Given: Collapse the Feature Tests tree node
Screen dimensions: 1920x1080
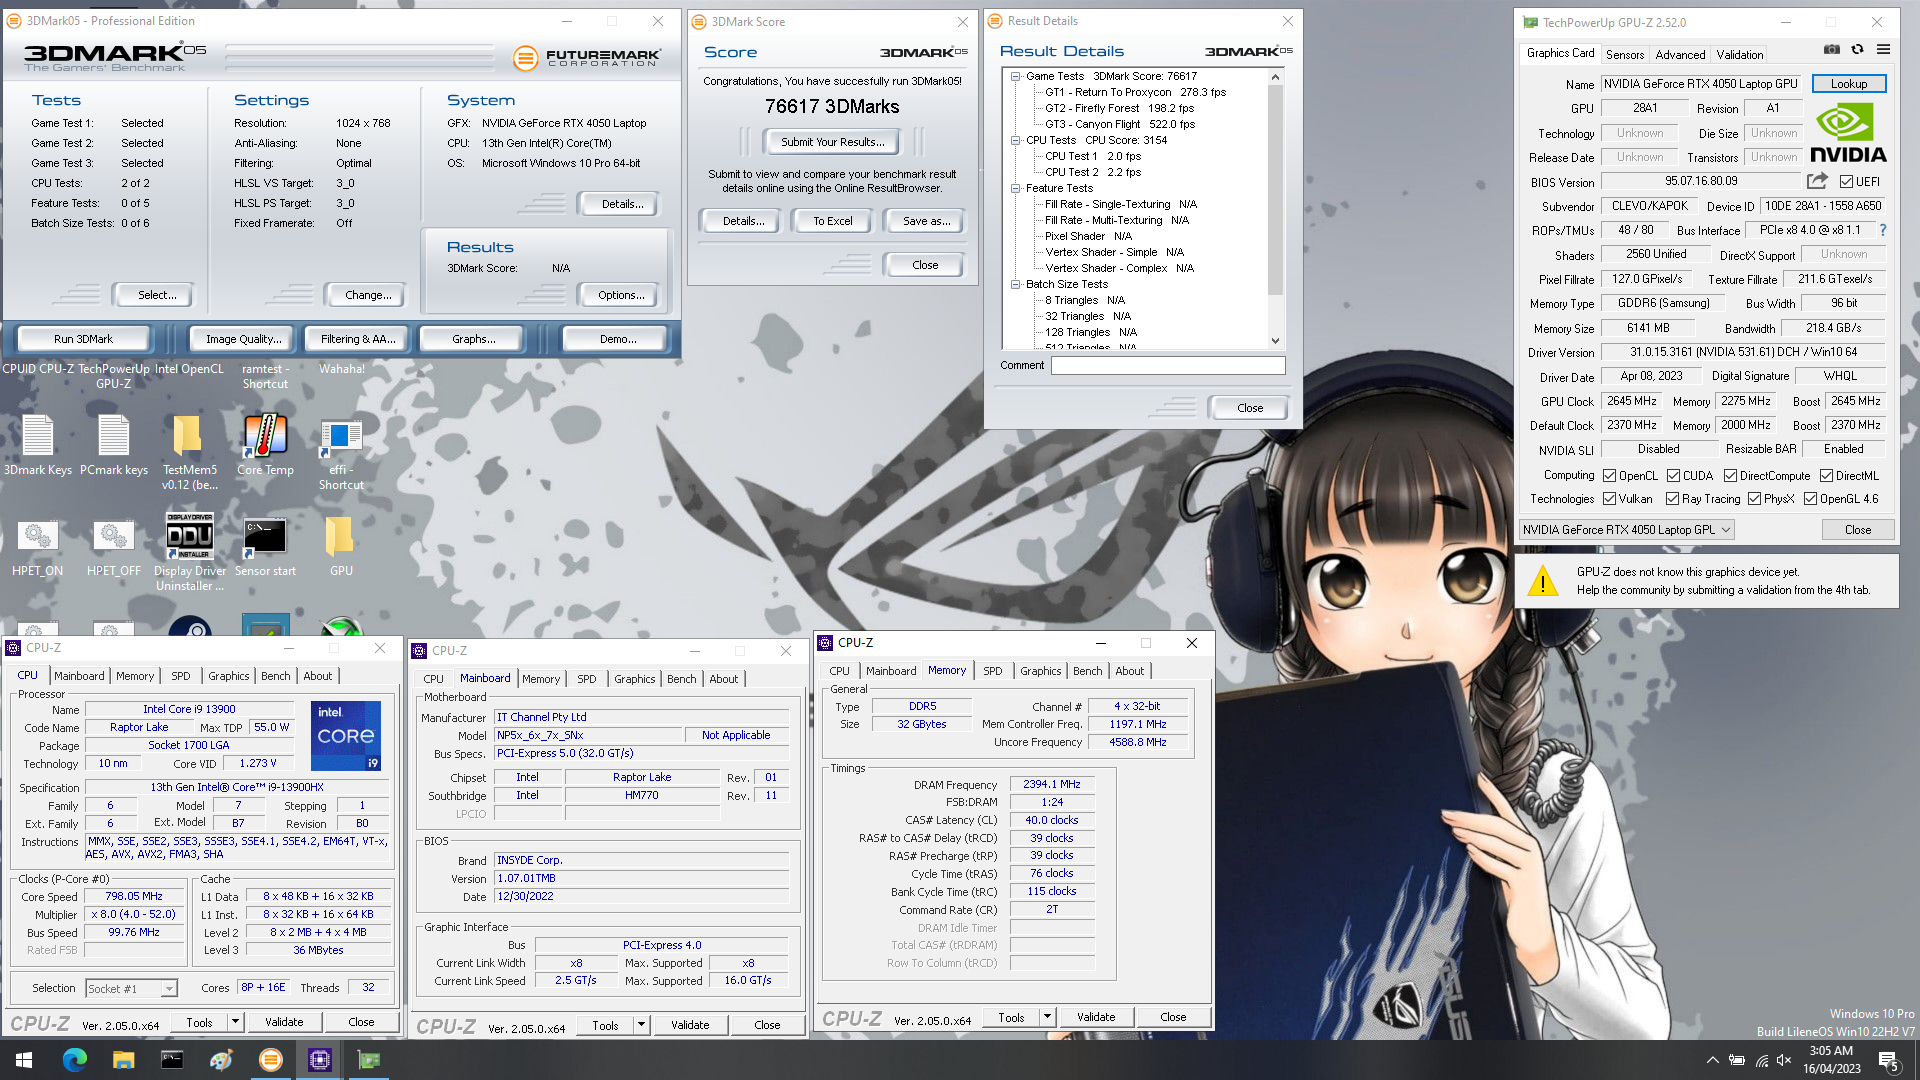Looking at the screenshot, I should (1015, 188).
